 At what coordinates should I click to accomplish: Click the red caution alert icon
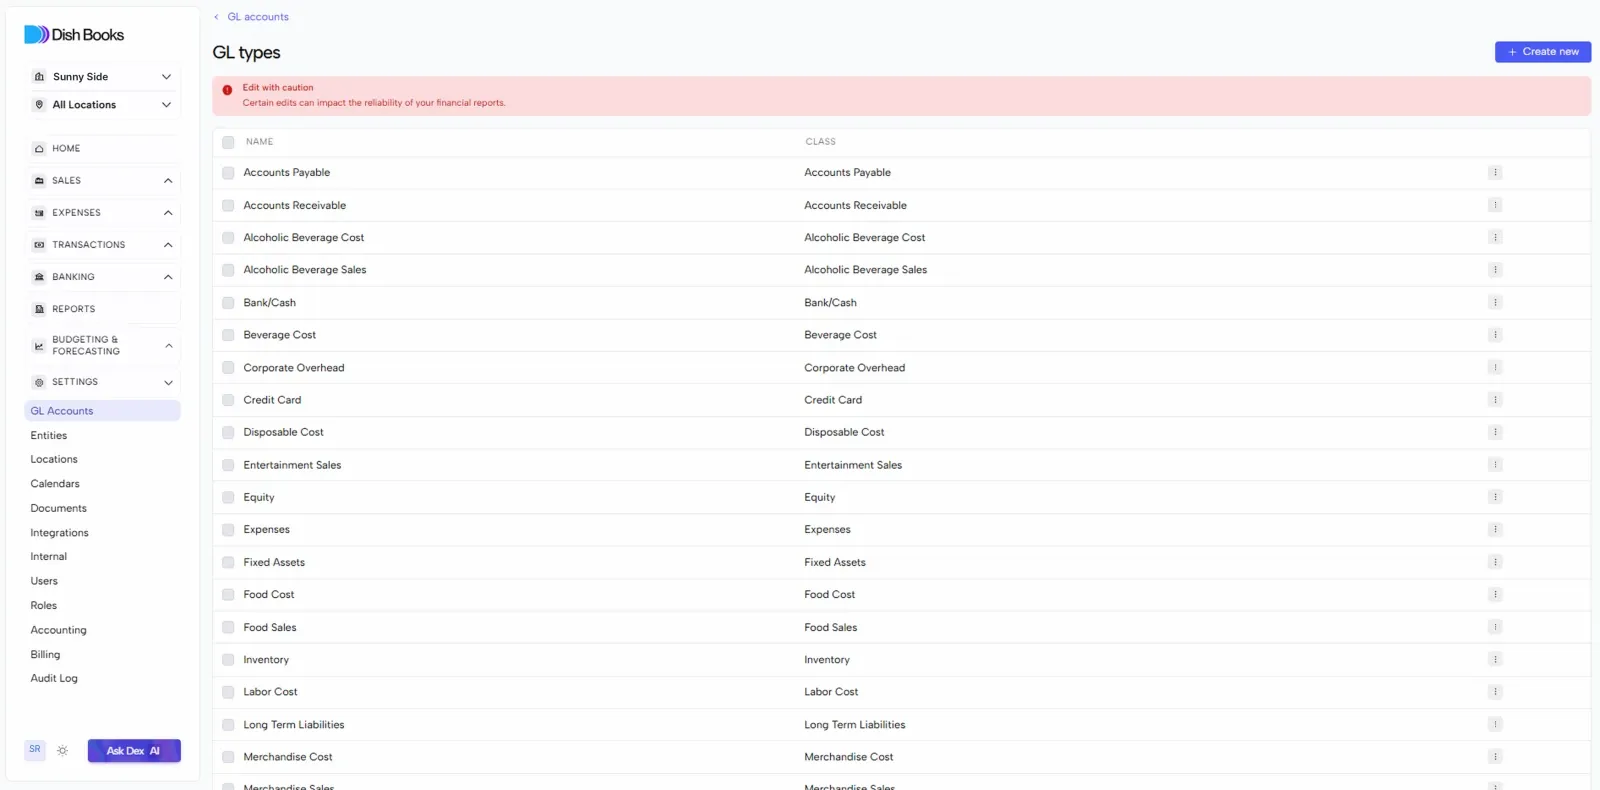[x=227, y=90]
